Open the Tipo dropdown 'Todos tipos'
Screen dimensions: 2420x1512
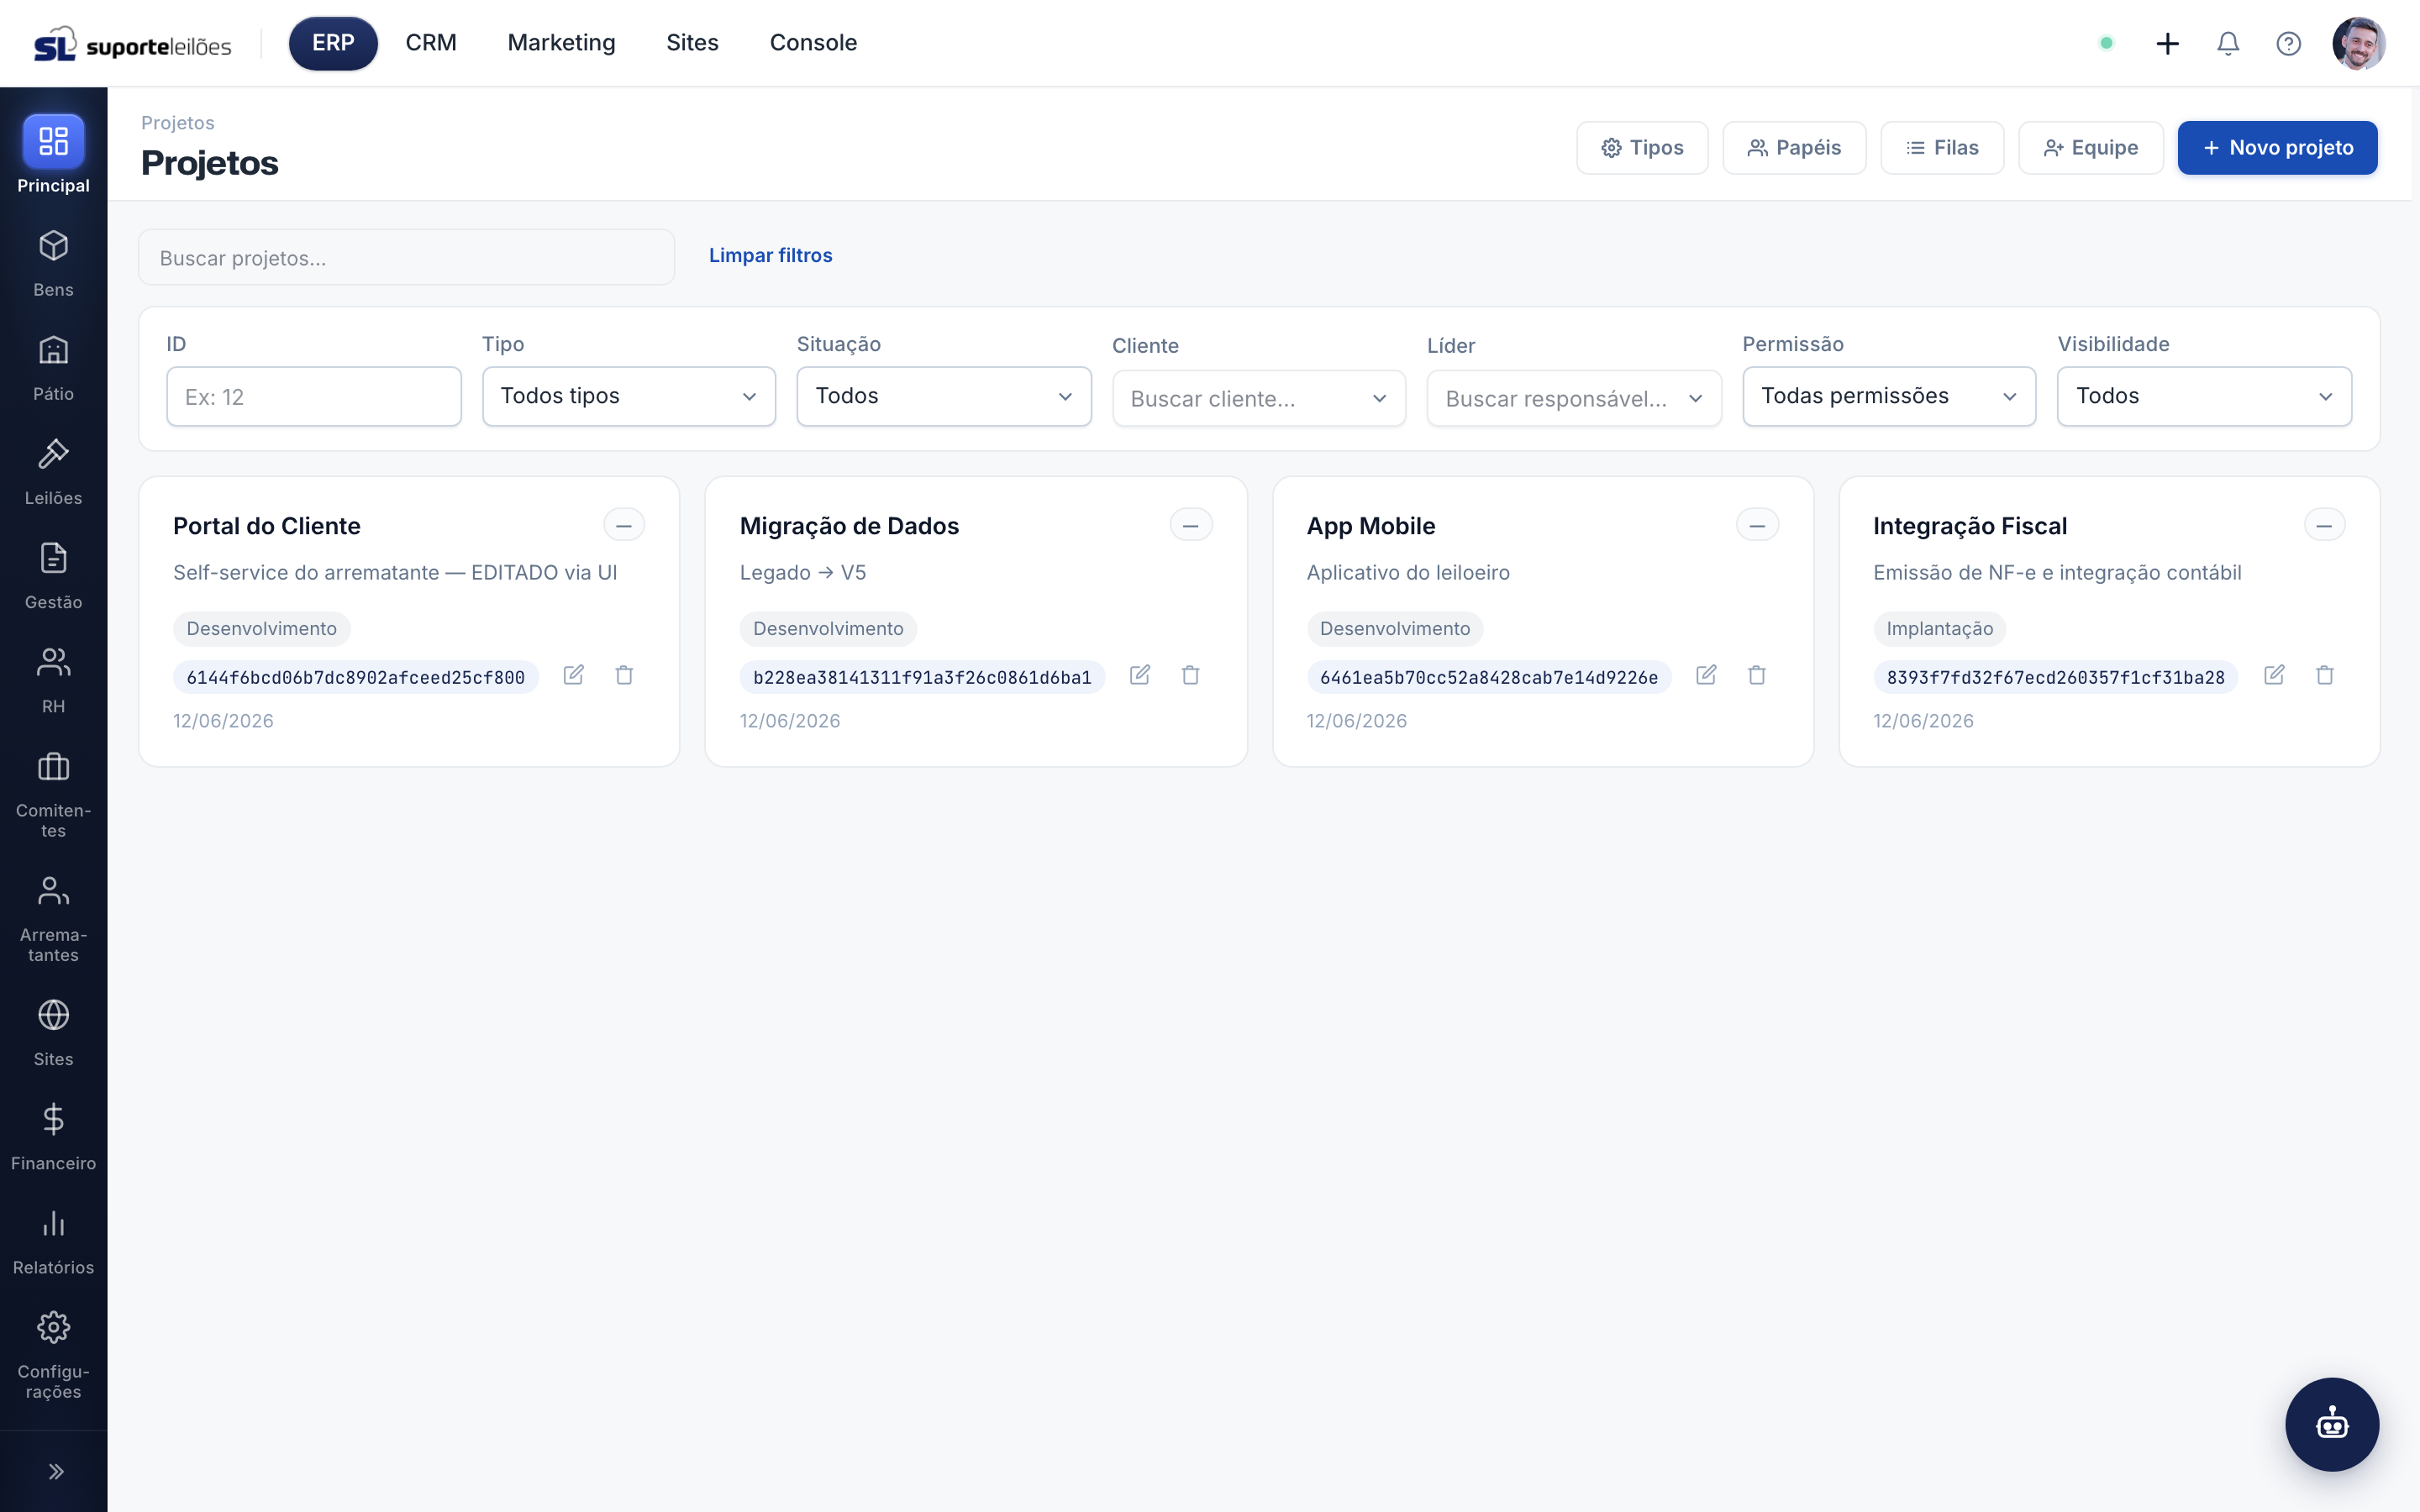coord(629,396)
